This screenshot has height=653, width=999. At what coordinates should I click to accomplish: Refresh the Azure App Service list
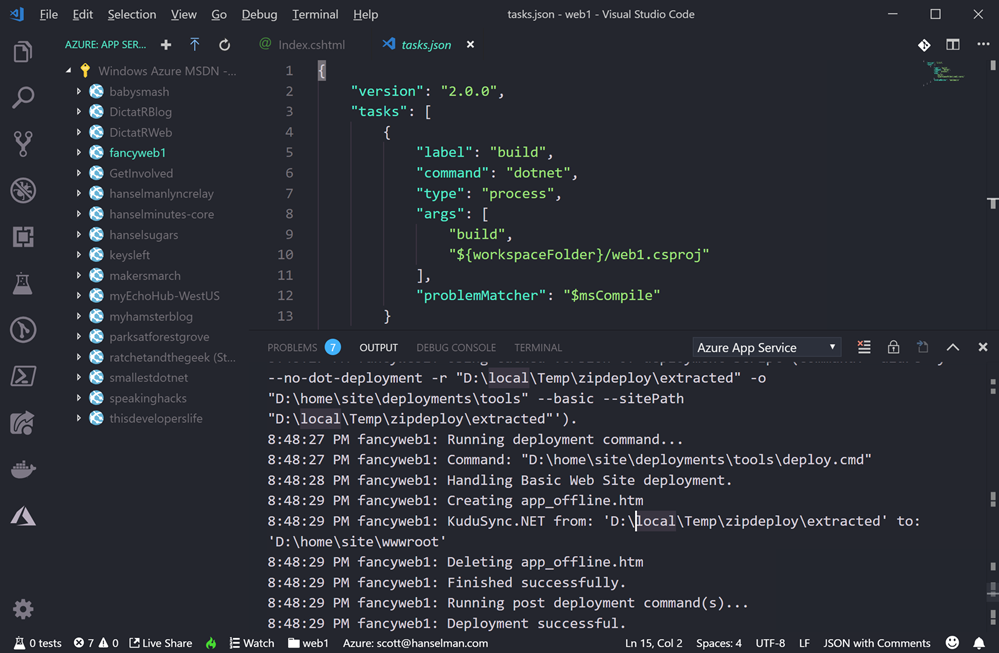[x=225, y=45]
